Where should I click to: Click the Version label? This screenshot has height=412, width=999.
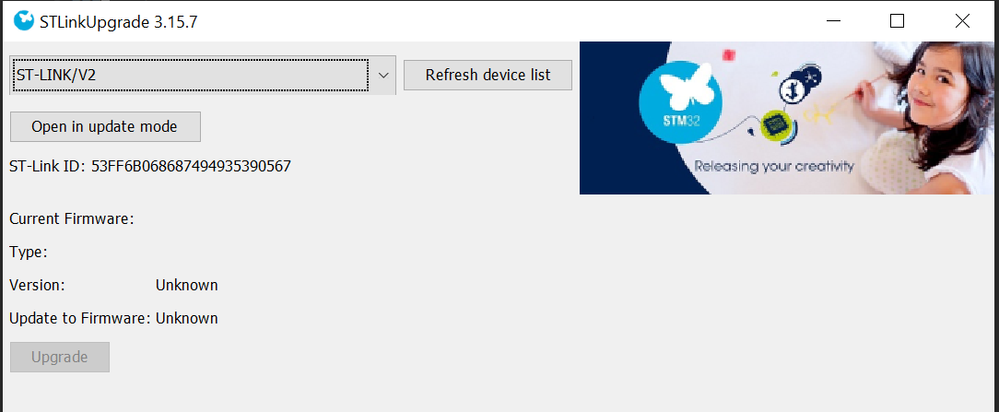[x=38, y=285]
